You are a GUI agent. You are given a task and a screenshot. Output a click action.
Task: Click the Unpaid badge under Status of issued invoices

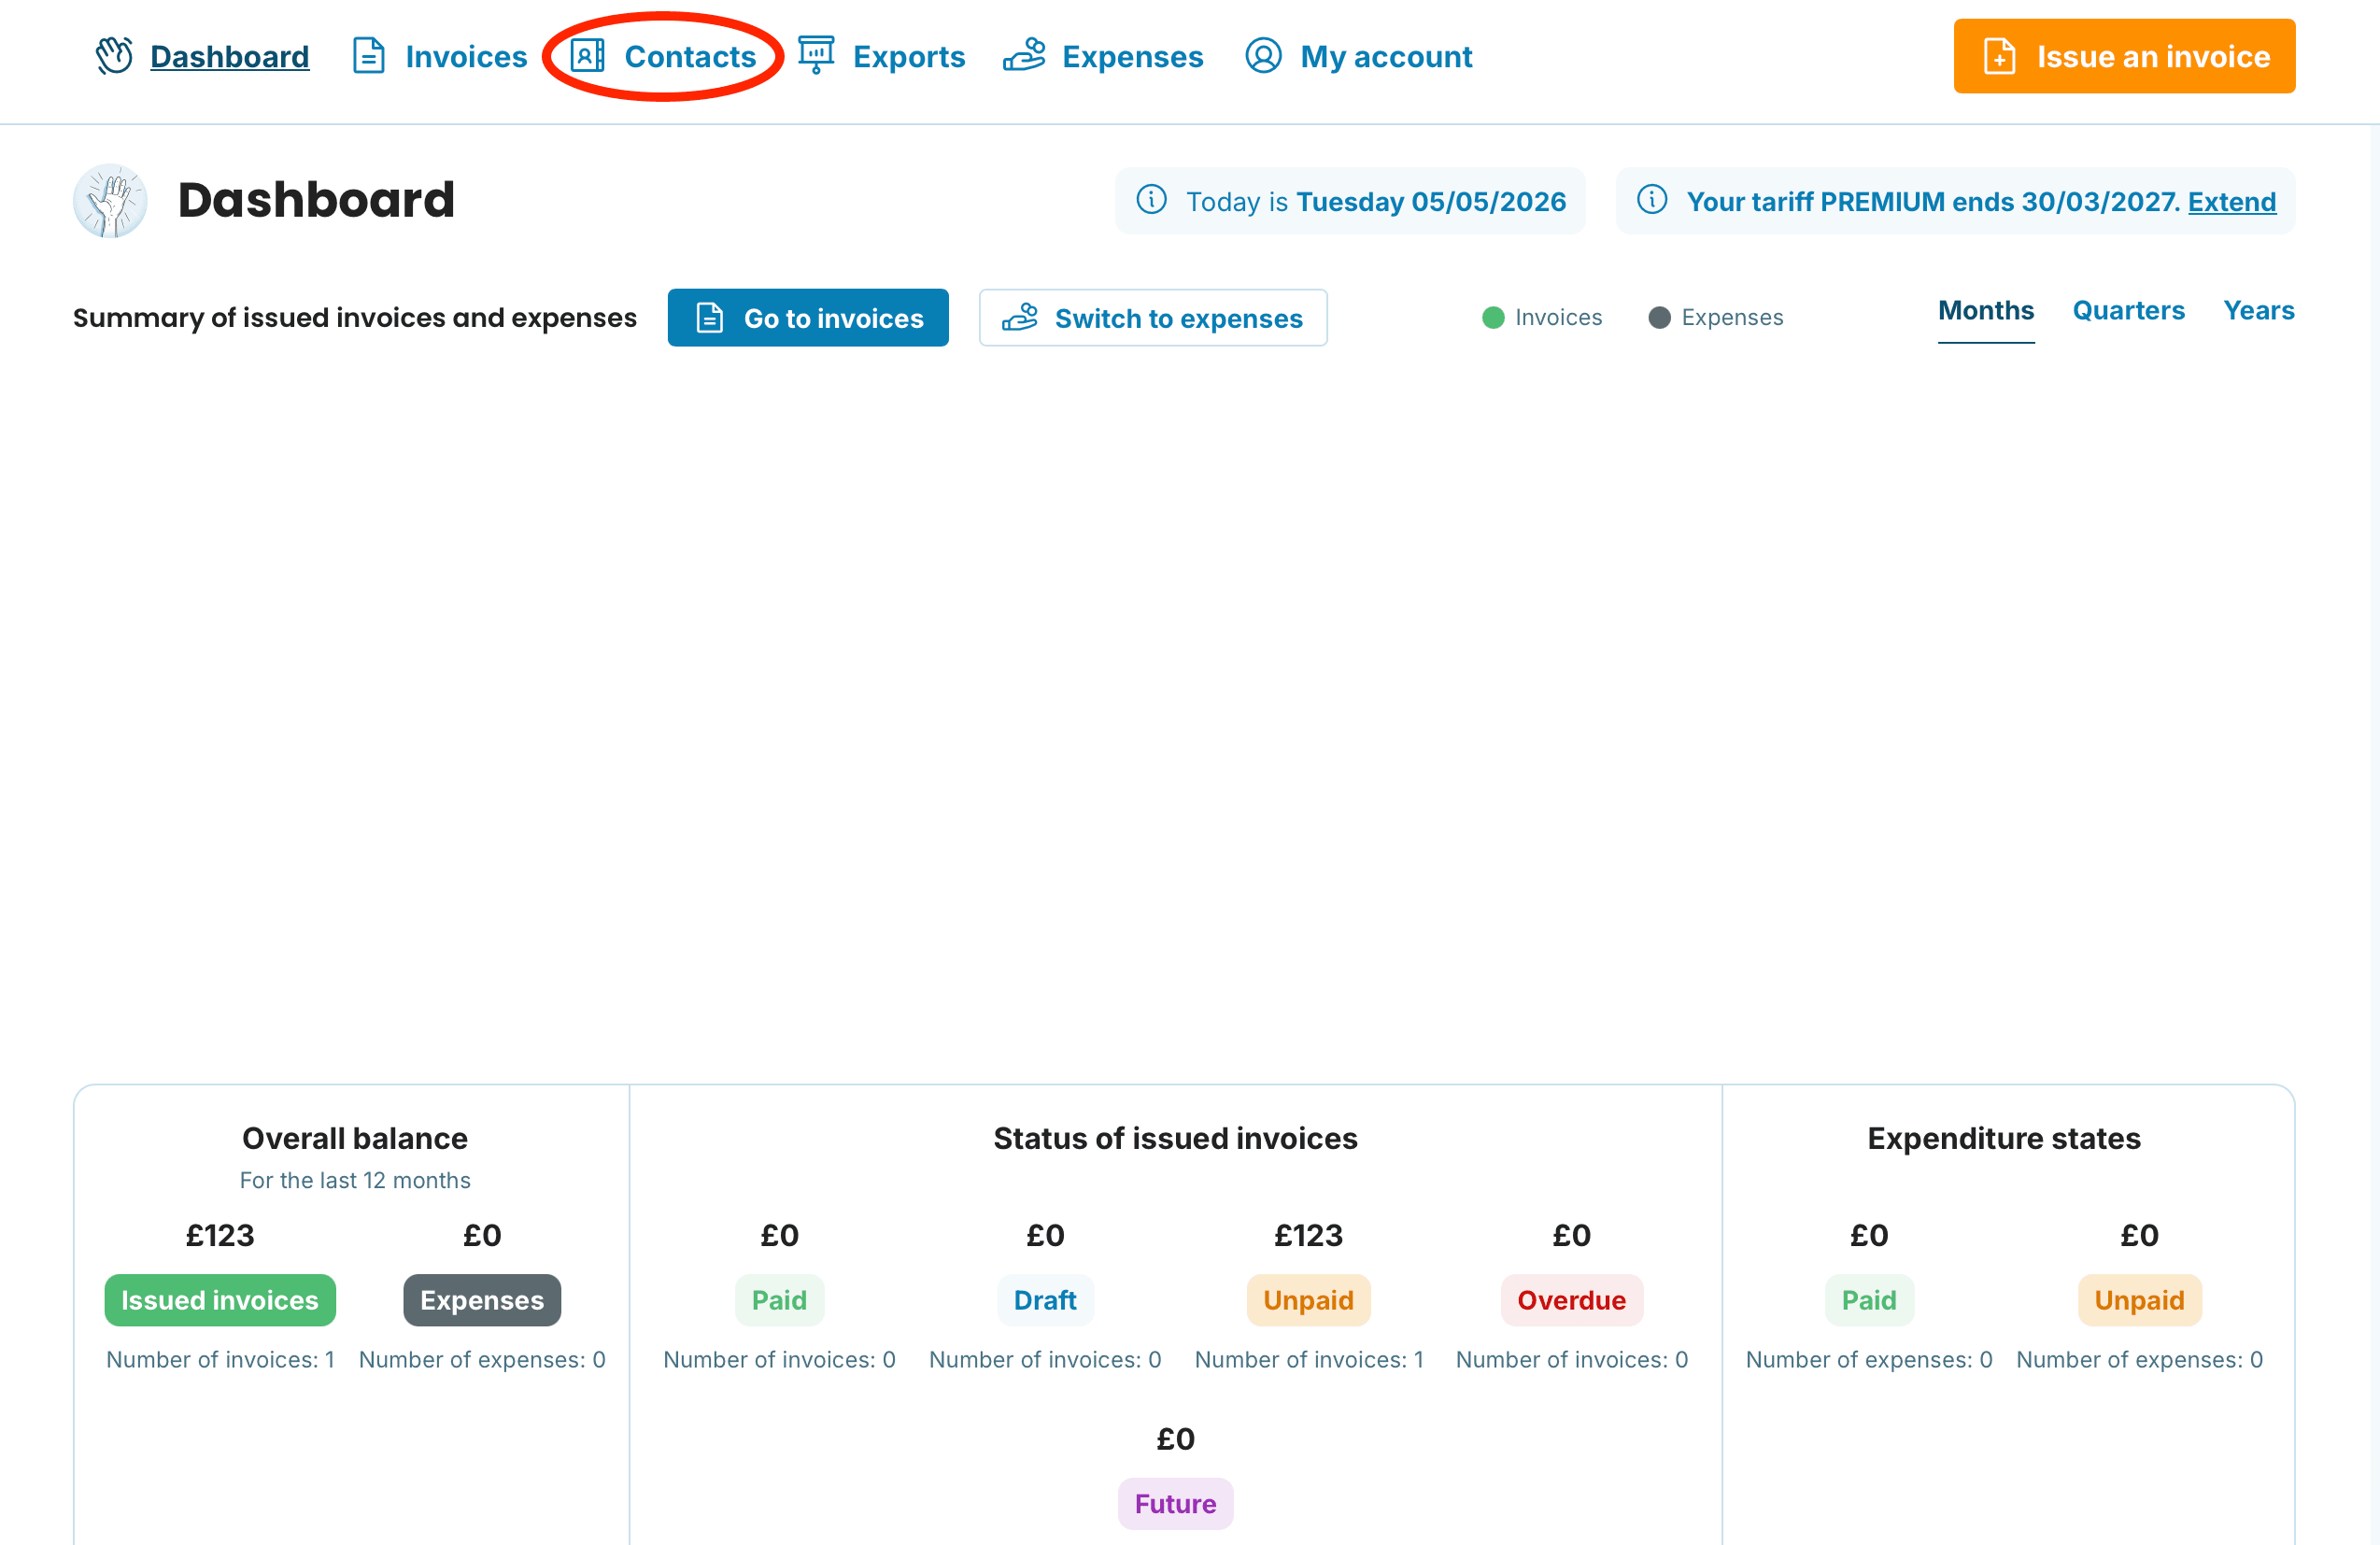point(1308,1300)
